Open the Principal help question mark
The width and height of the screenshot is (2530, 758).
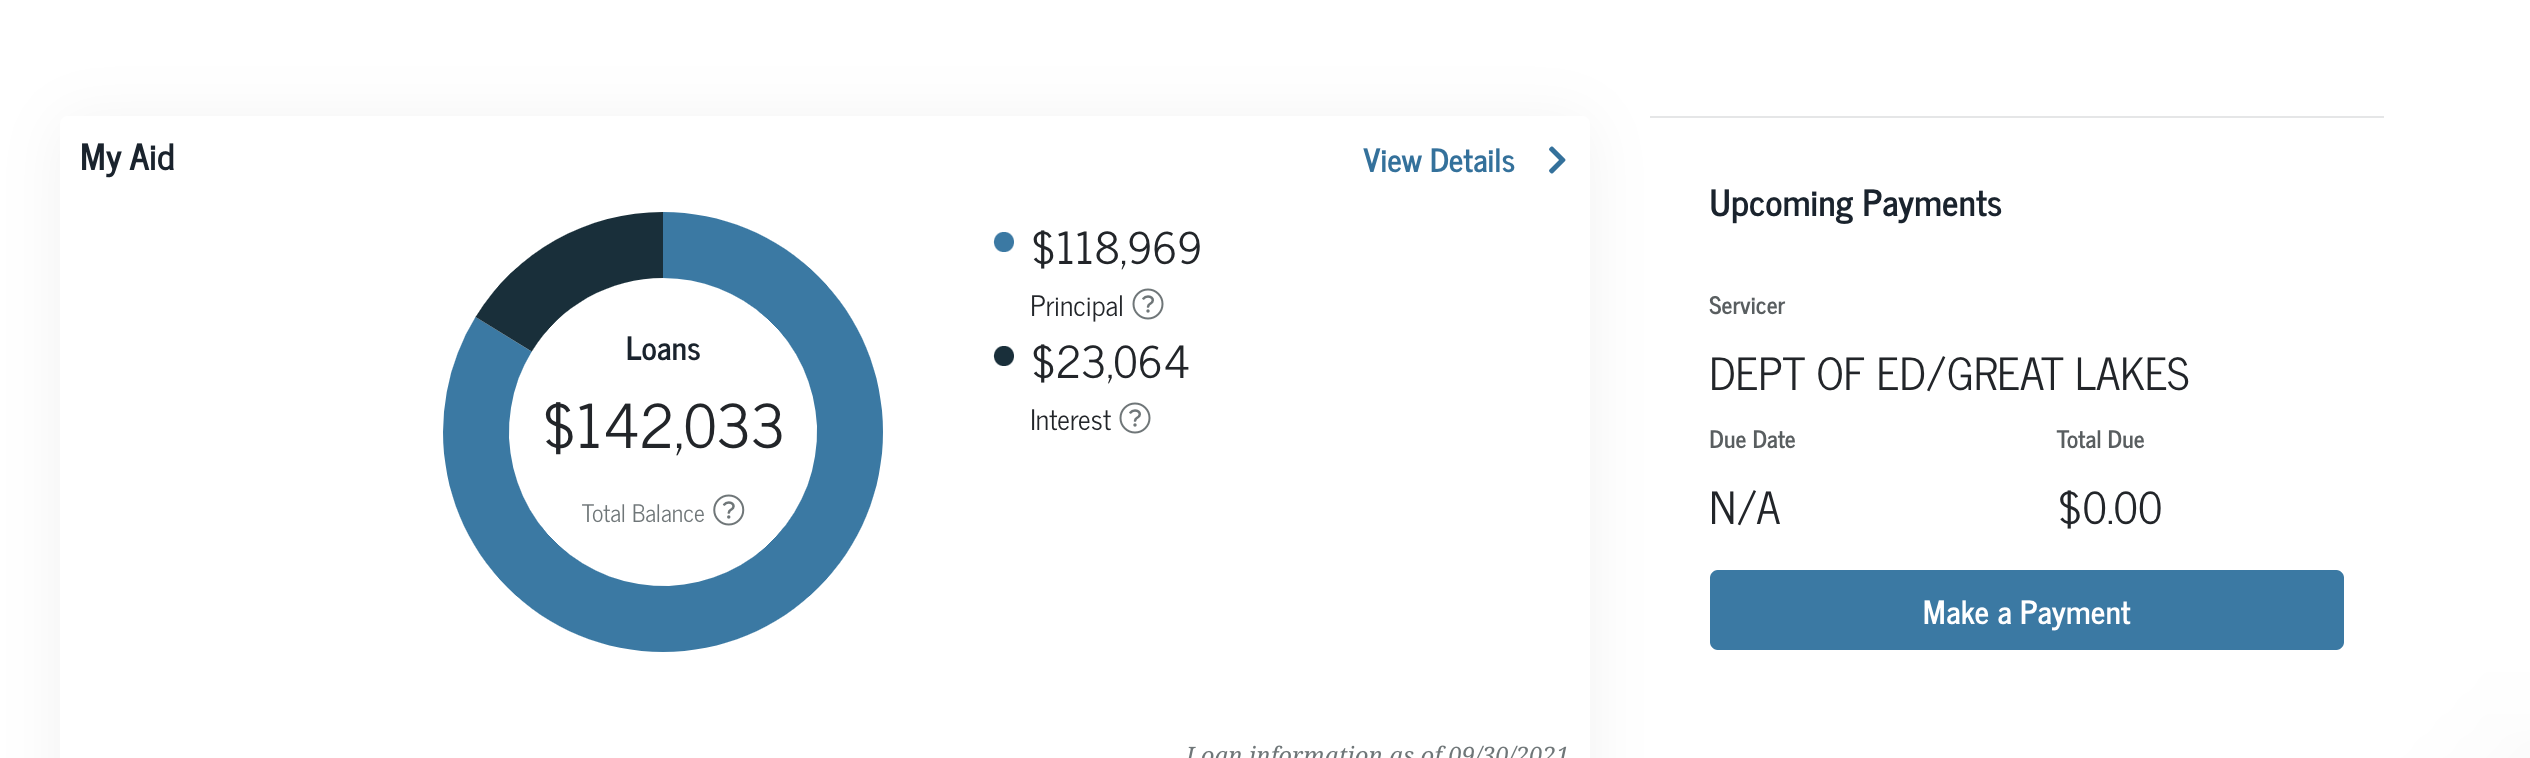[x=1148, y=304]
